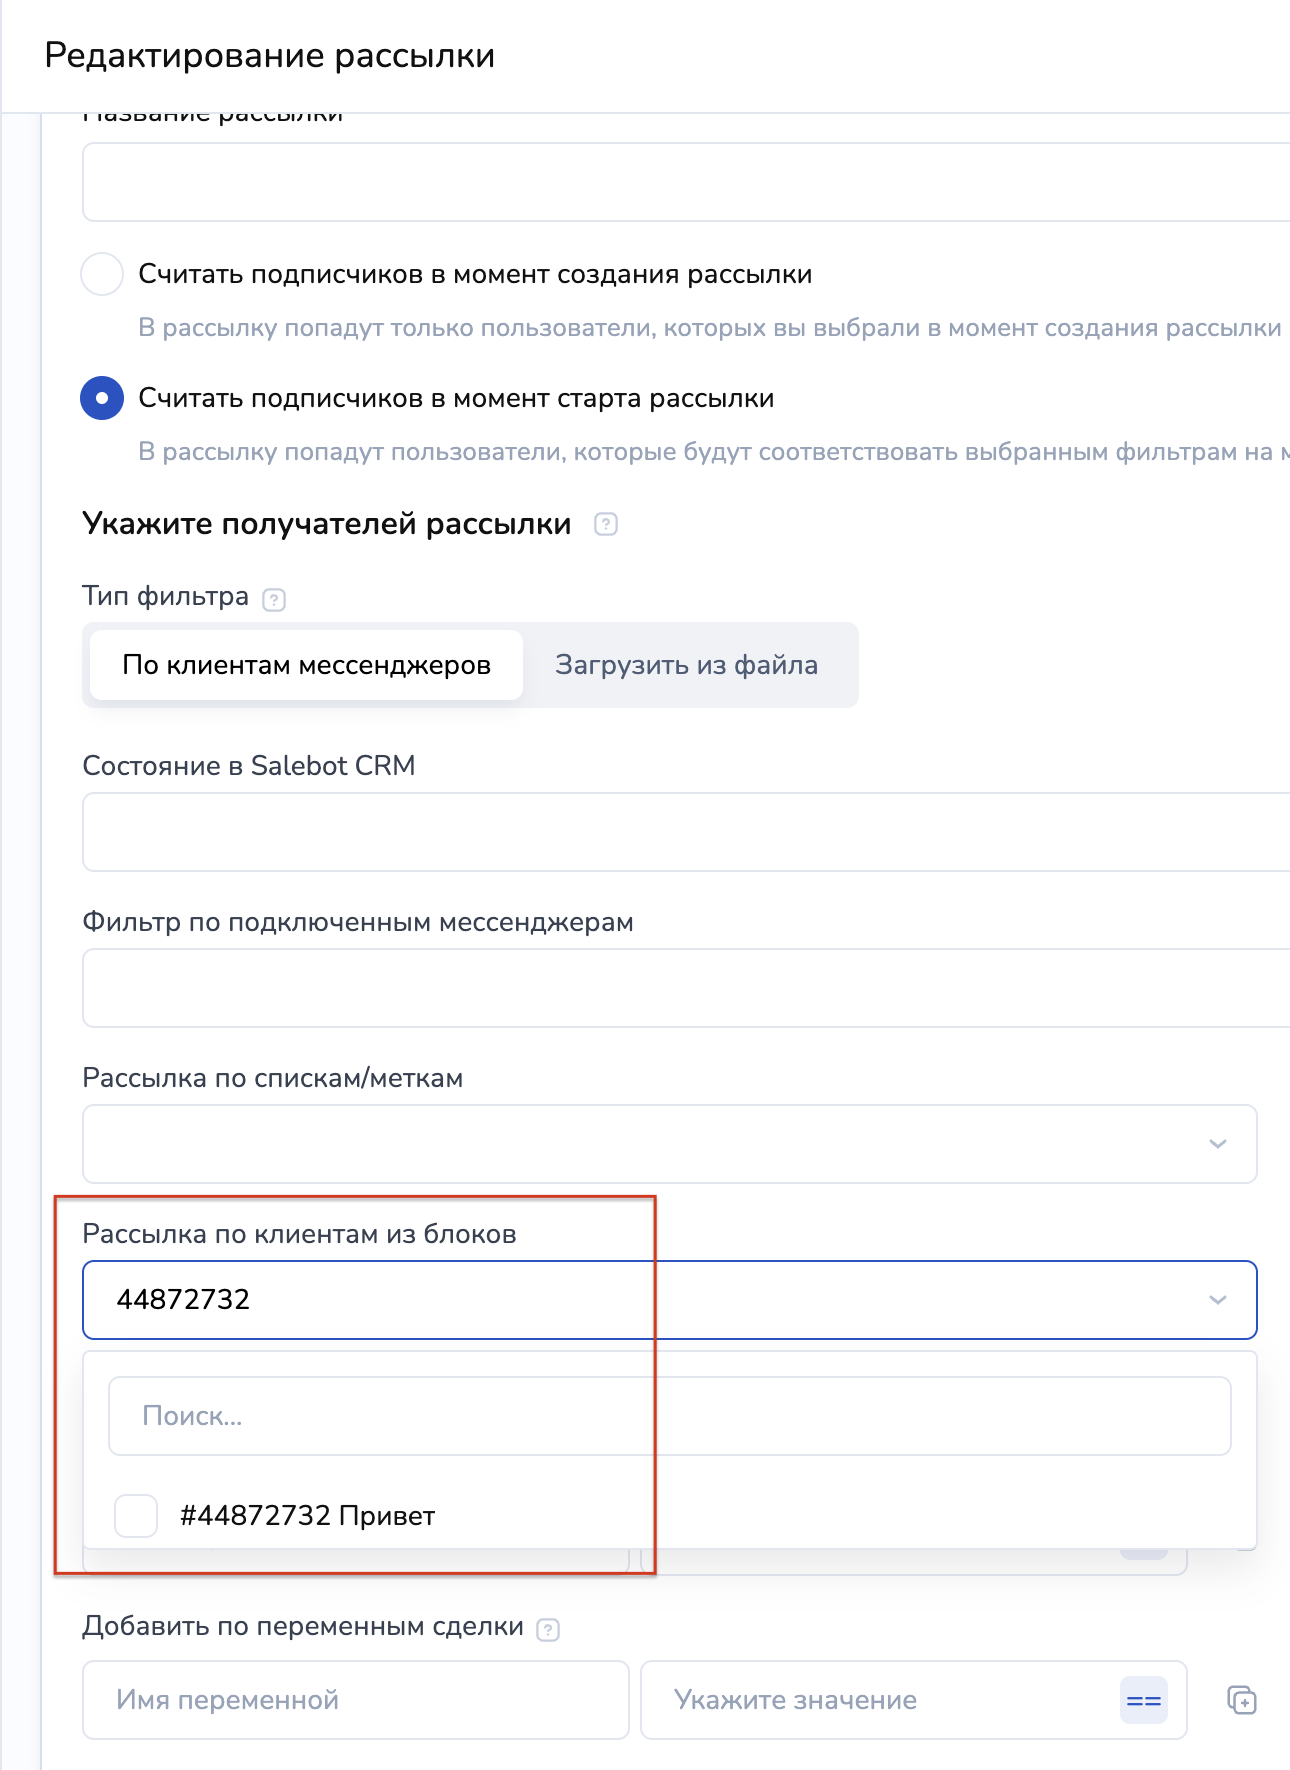Image resolution: width=1290 pixels, height=1770 pixels.
Task: Check the #44872732 Привет option
Action: tap(136, 1515)
